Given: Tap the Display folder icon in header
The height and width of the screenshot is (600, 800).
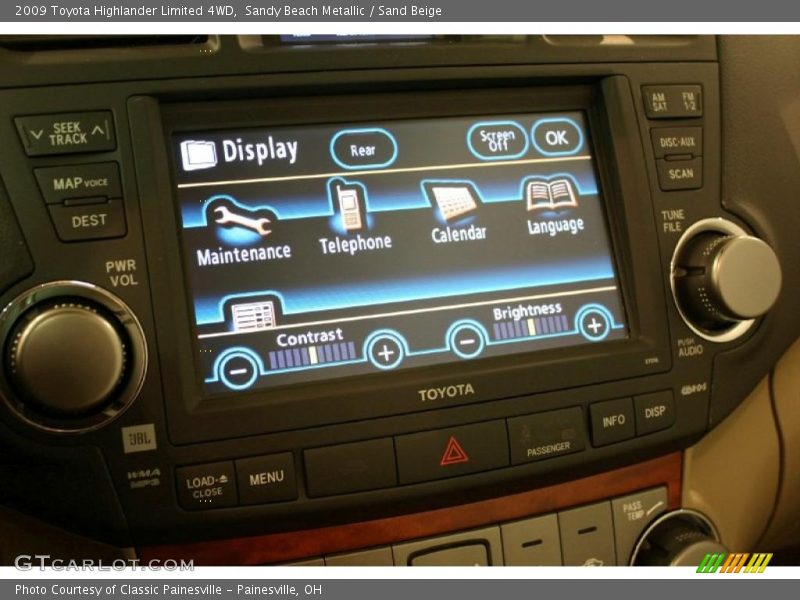Looking at the screenshot, I should click(198, 154).
